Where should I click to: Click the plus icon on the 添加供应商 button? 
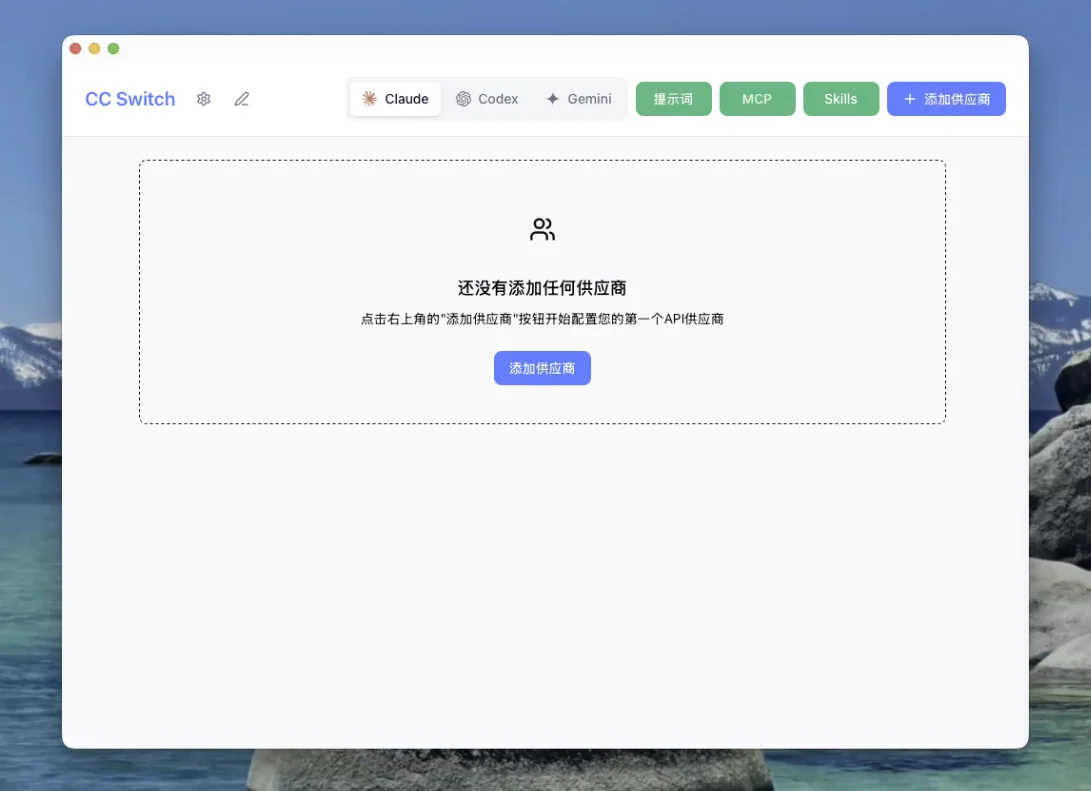pos(907,98)
